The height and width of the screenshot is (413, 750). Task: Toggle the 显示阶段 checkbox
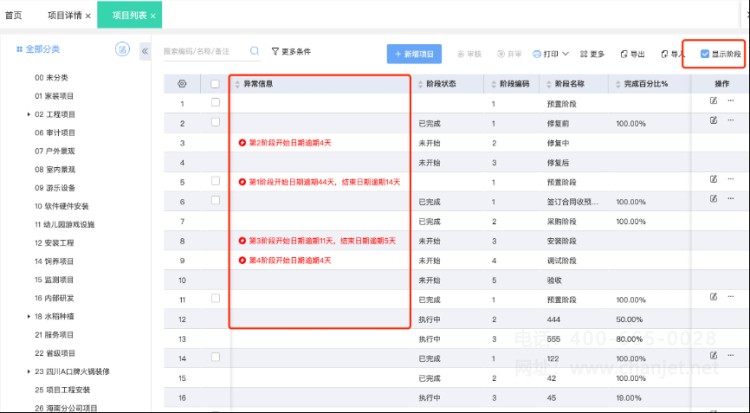coord(705,54)
